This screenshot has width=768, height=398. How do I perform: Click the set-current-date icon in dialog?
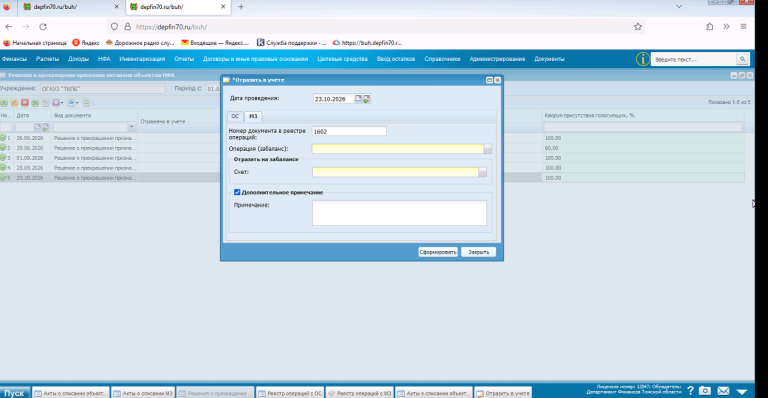pyautogui.click(x=366, y=99)
